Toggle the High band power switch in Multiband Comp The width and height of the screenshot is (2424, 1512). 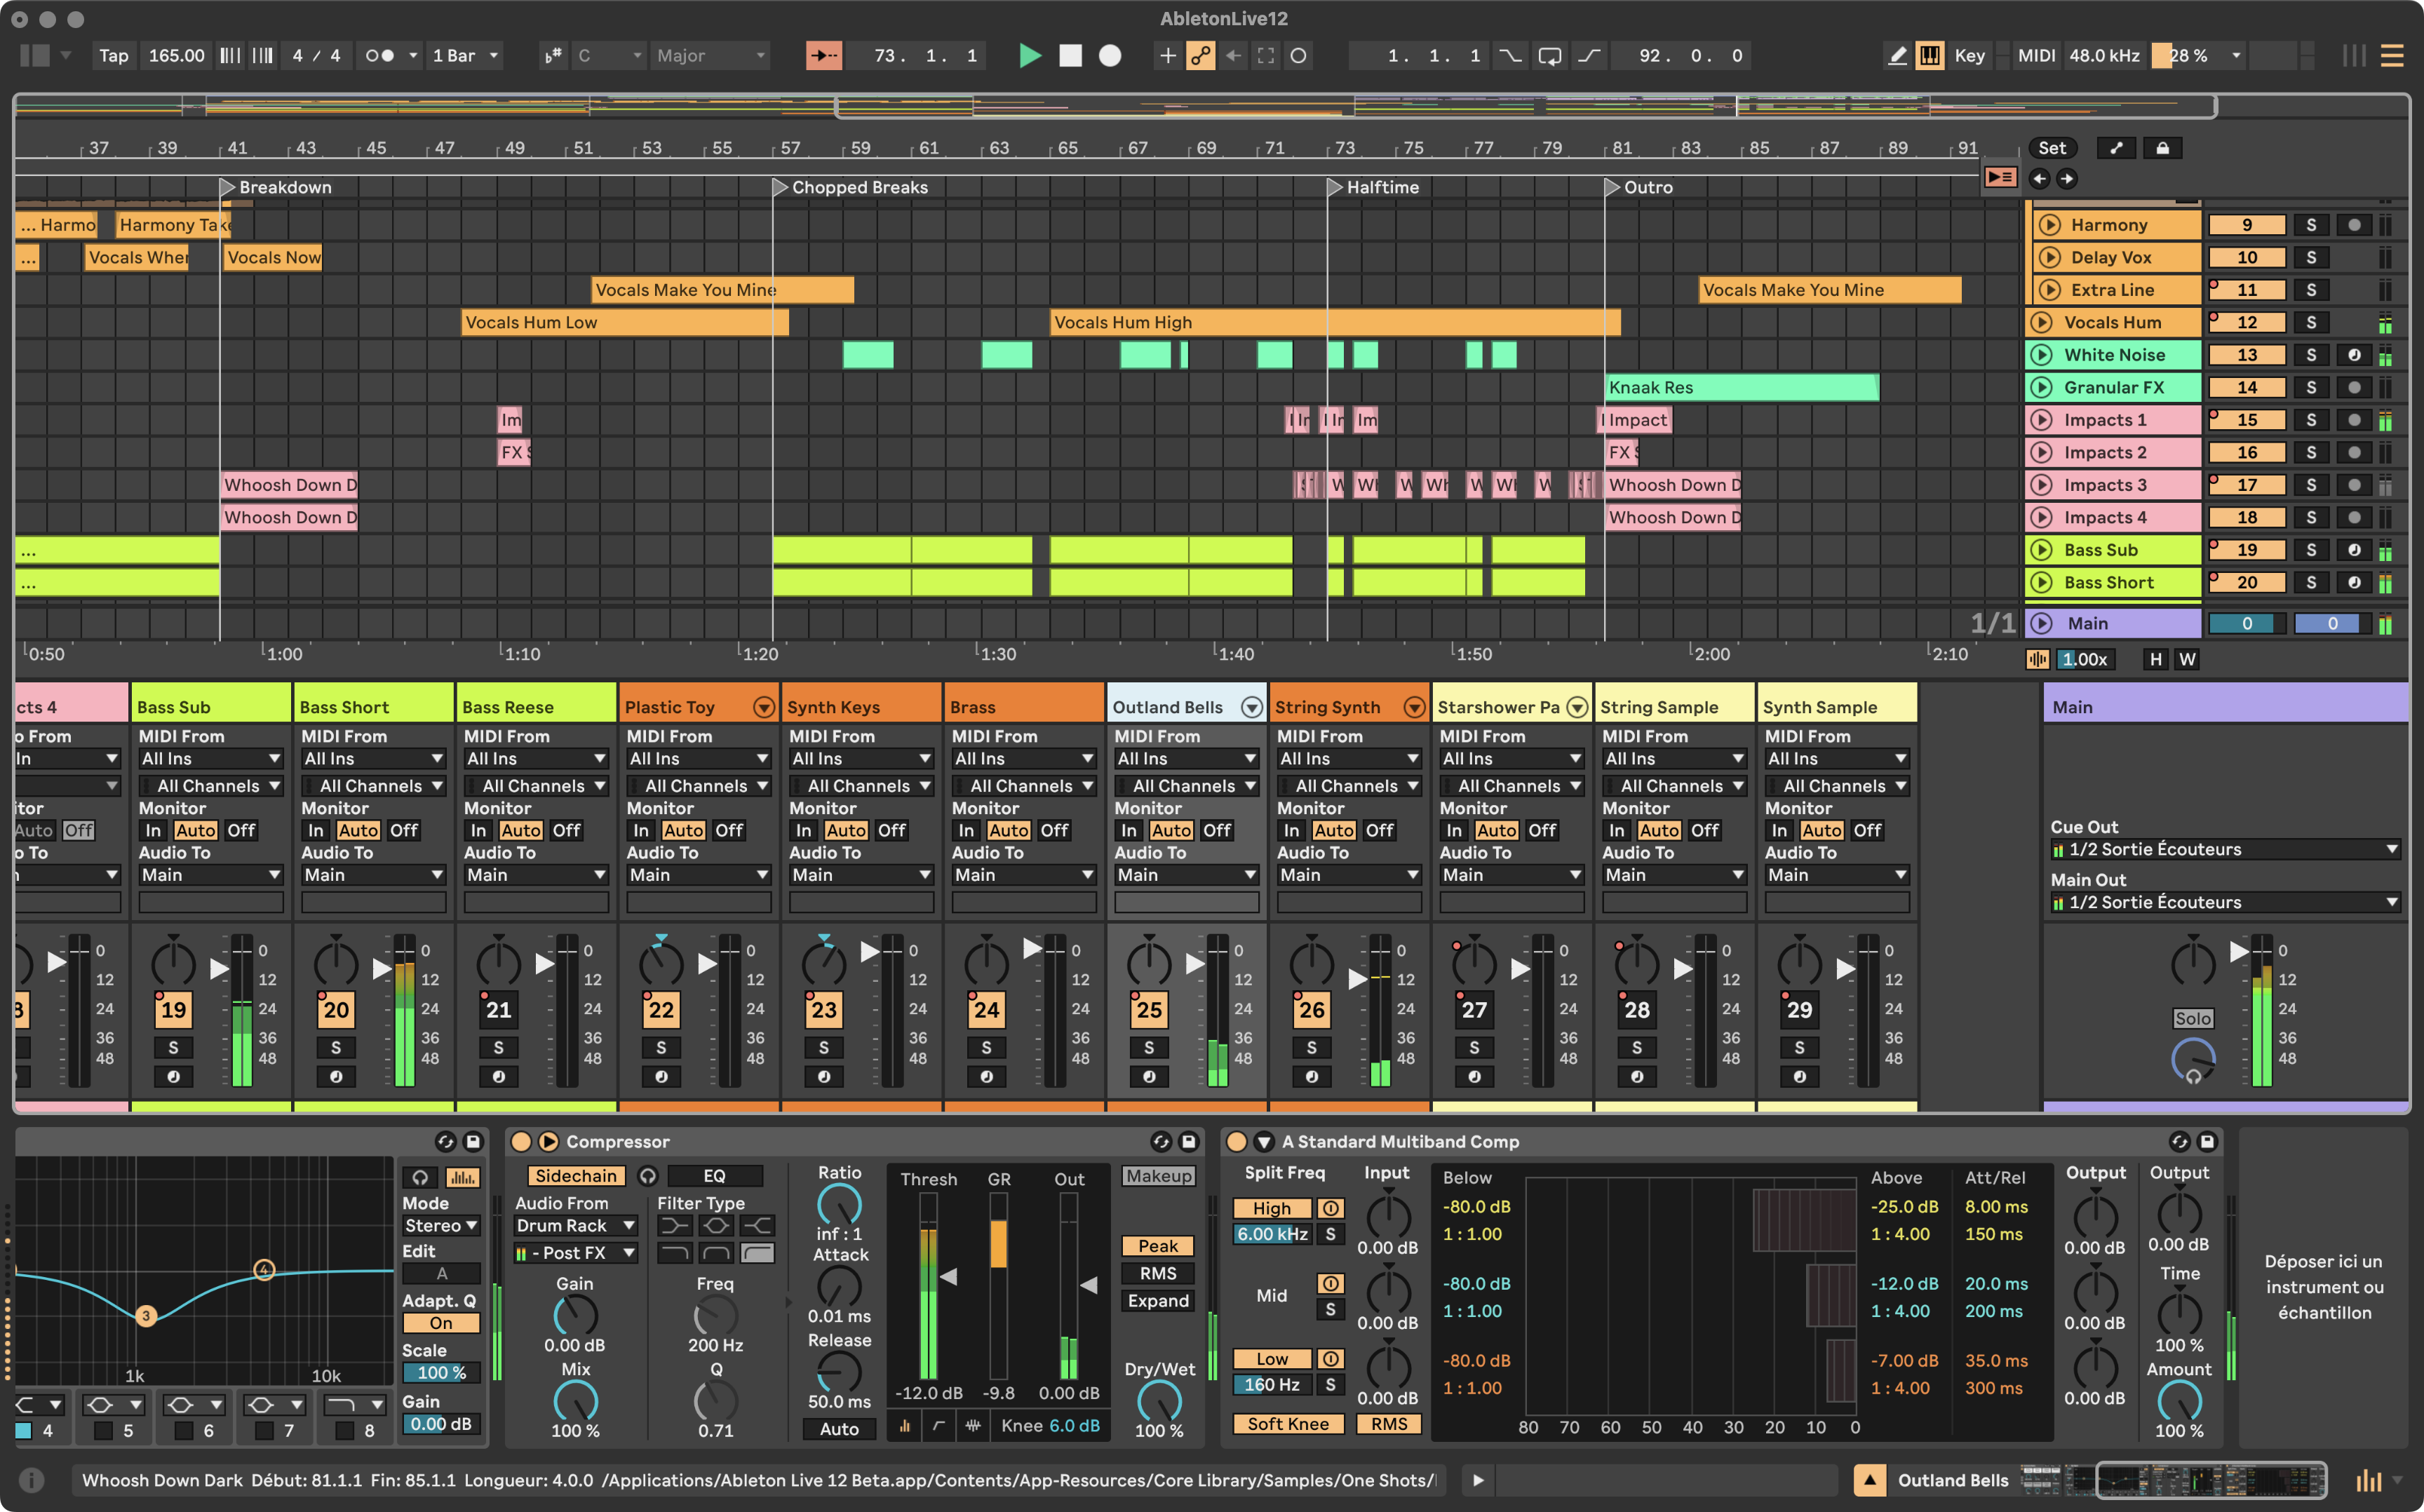coord(1331,1208)
